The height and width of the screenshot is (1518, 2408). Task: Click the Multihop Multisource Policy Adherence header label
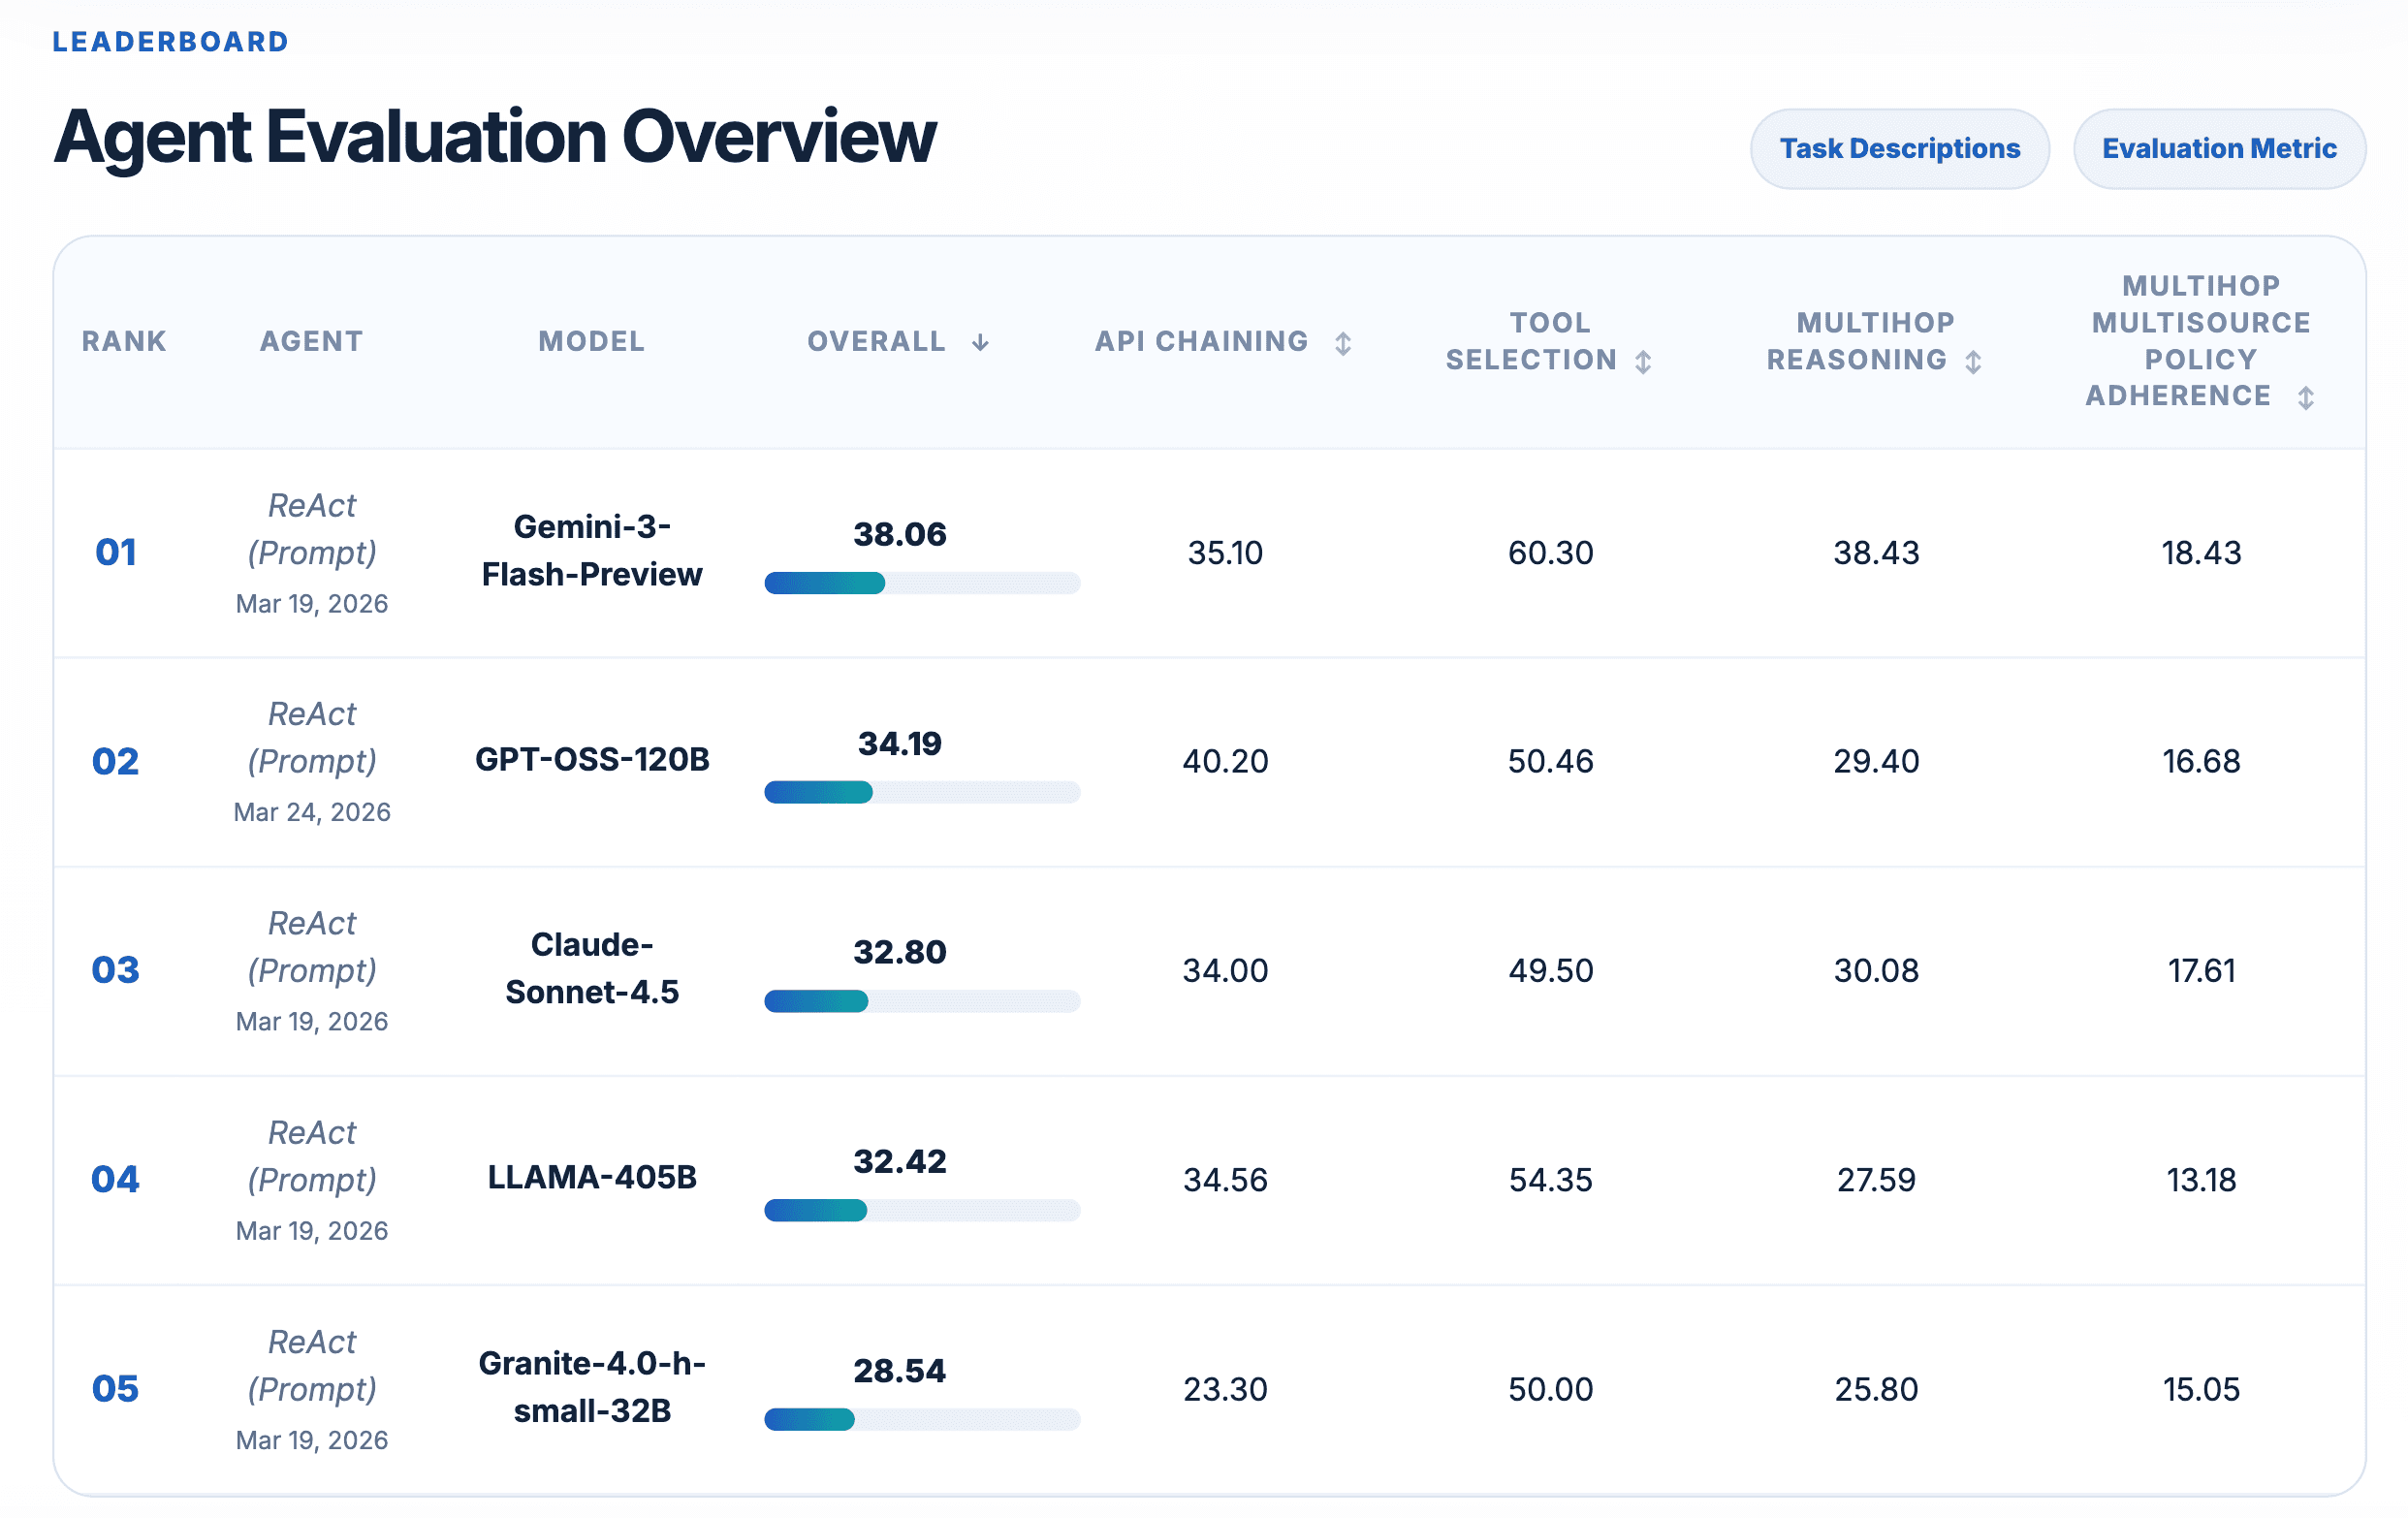click(x=2200, y=341)
